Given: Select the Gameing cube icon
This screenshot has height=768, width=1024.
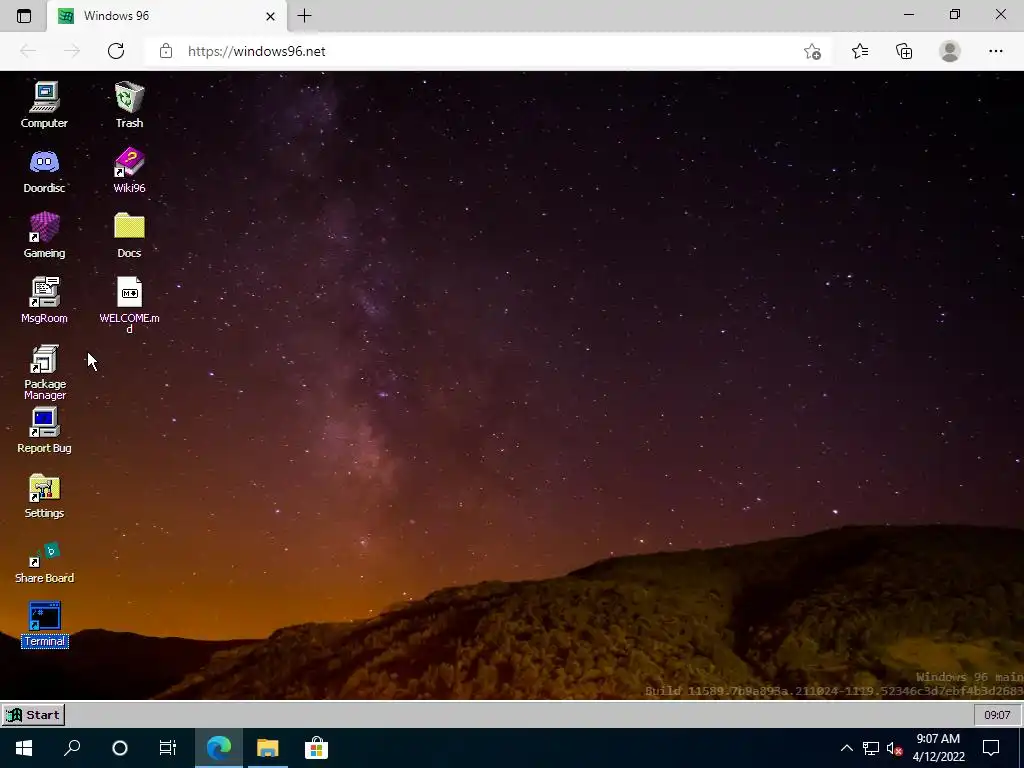Looking at the screenshot, I should [x=44, y=235].
